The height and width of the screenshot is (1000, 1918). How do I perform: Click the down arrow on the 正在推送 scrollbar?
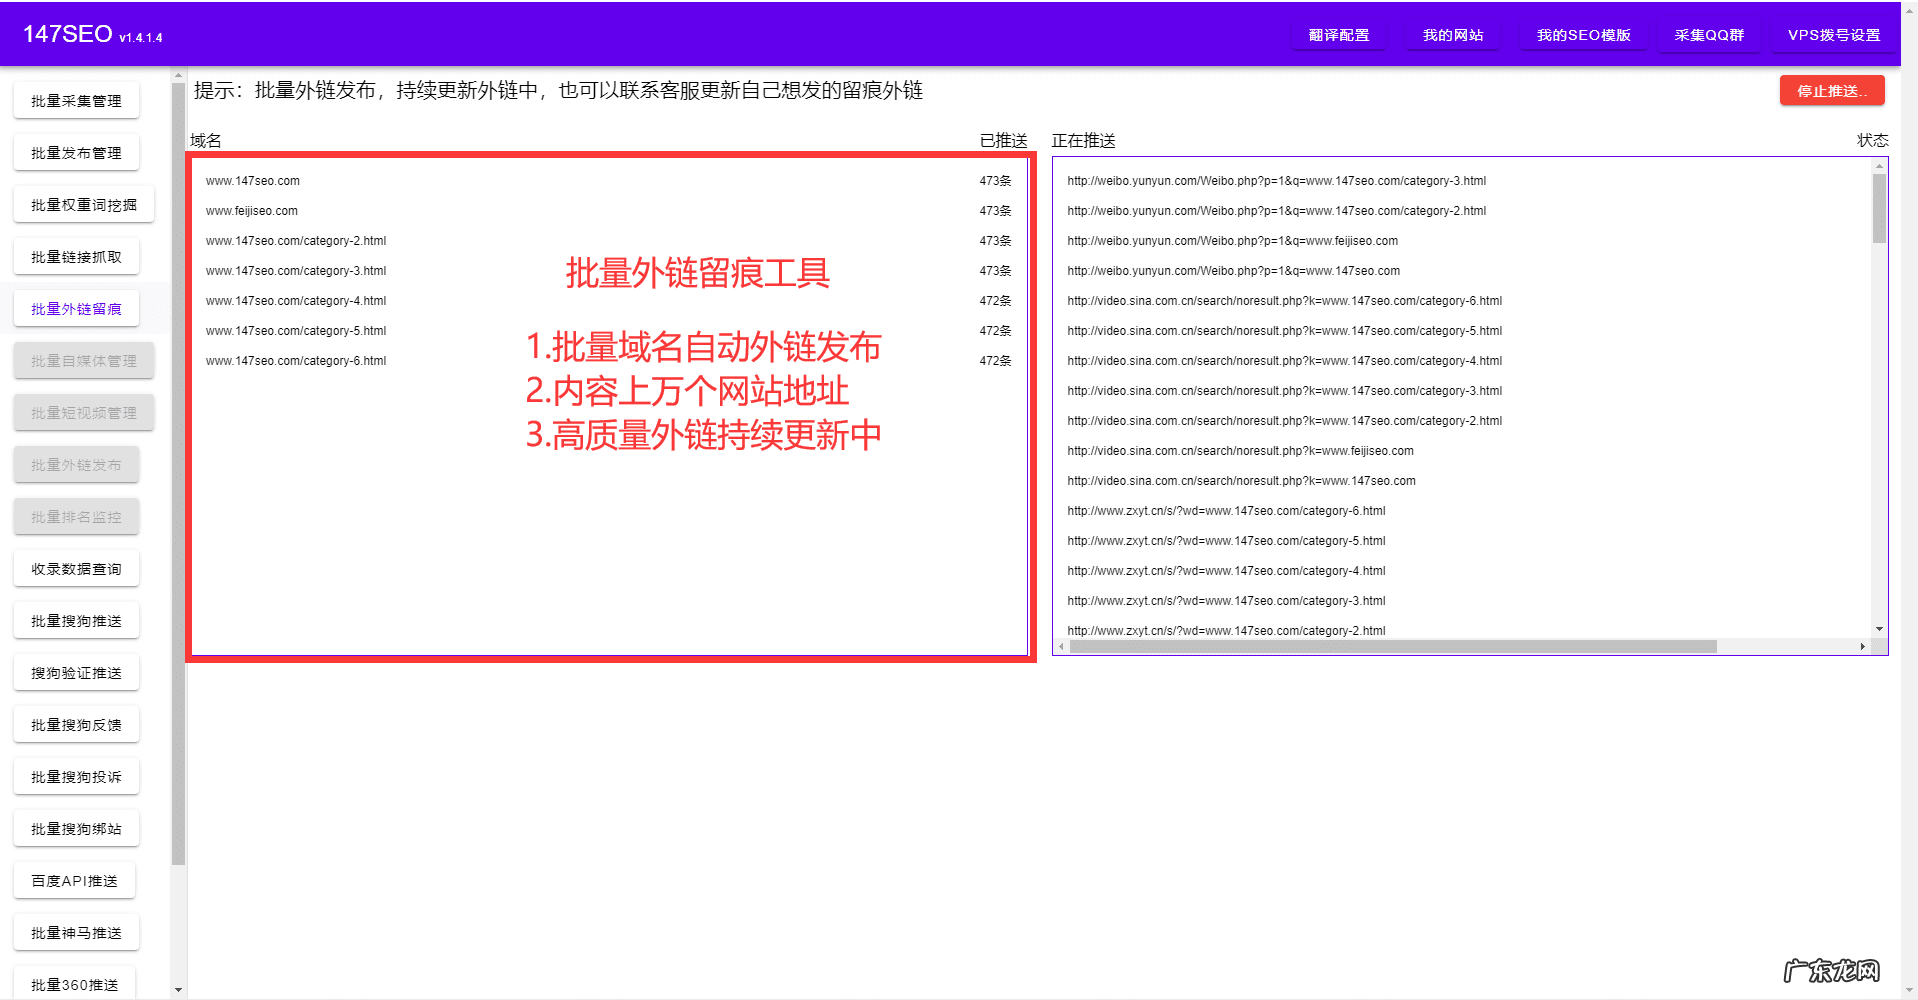[x=1877, y=627]
